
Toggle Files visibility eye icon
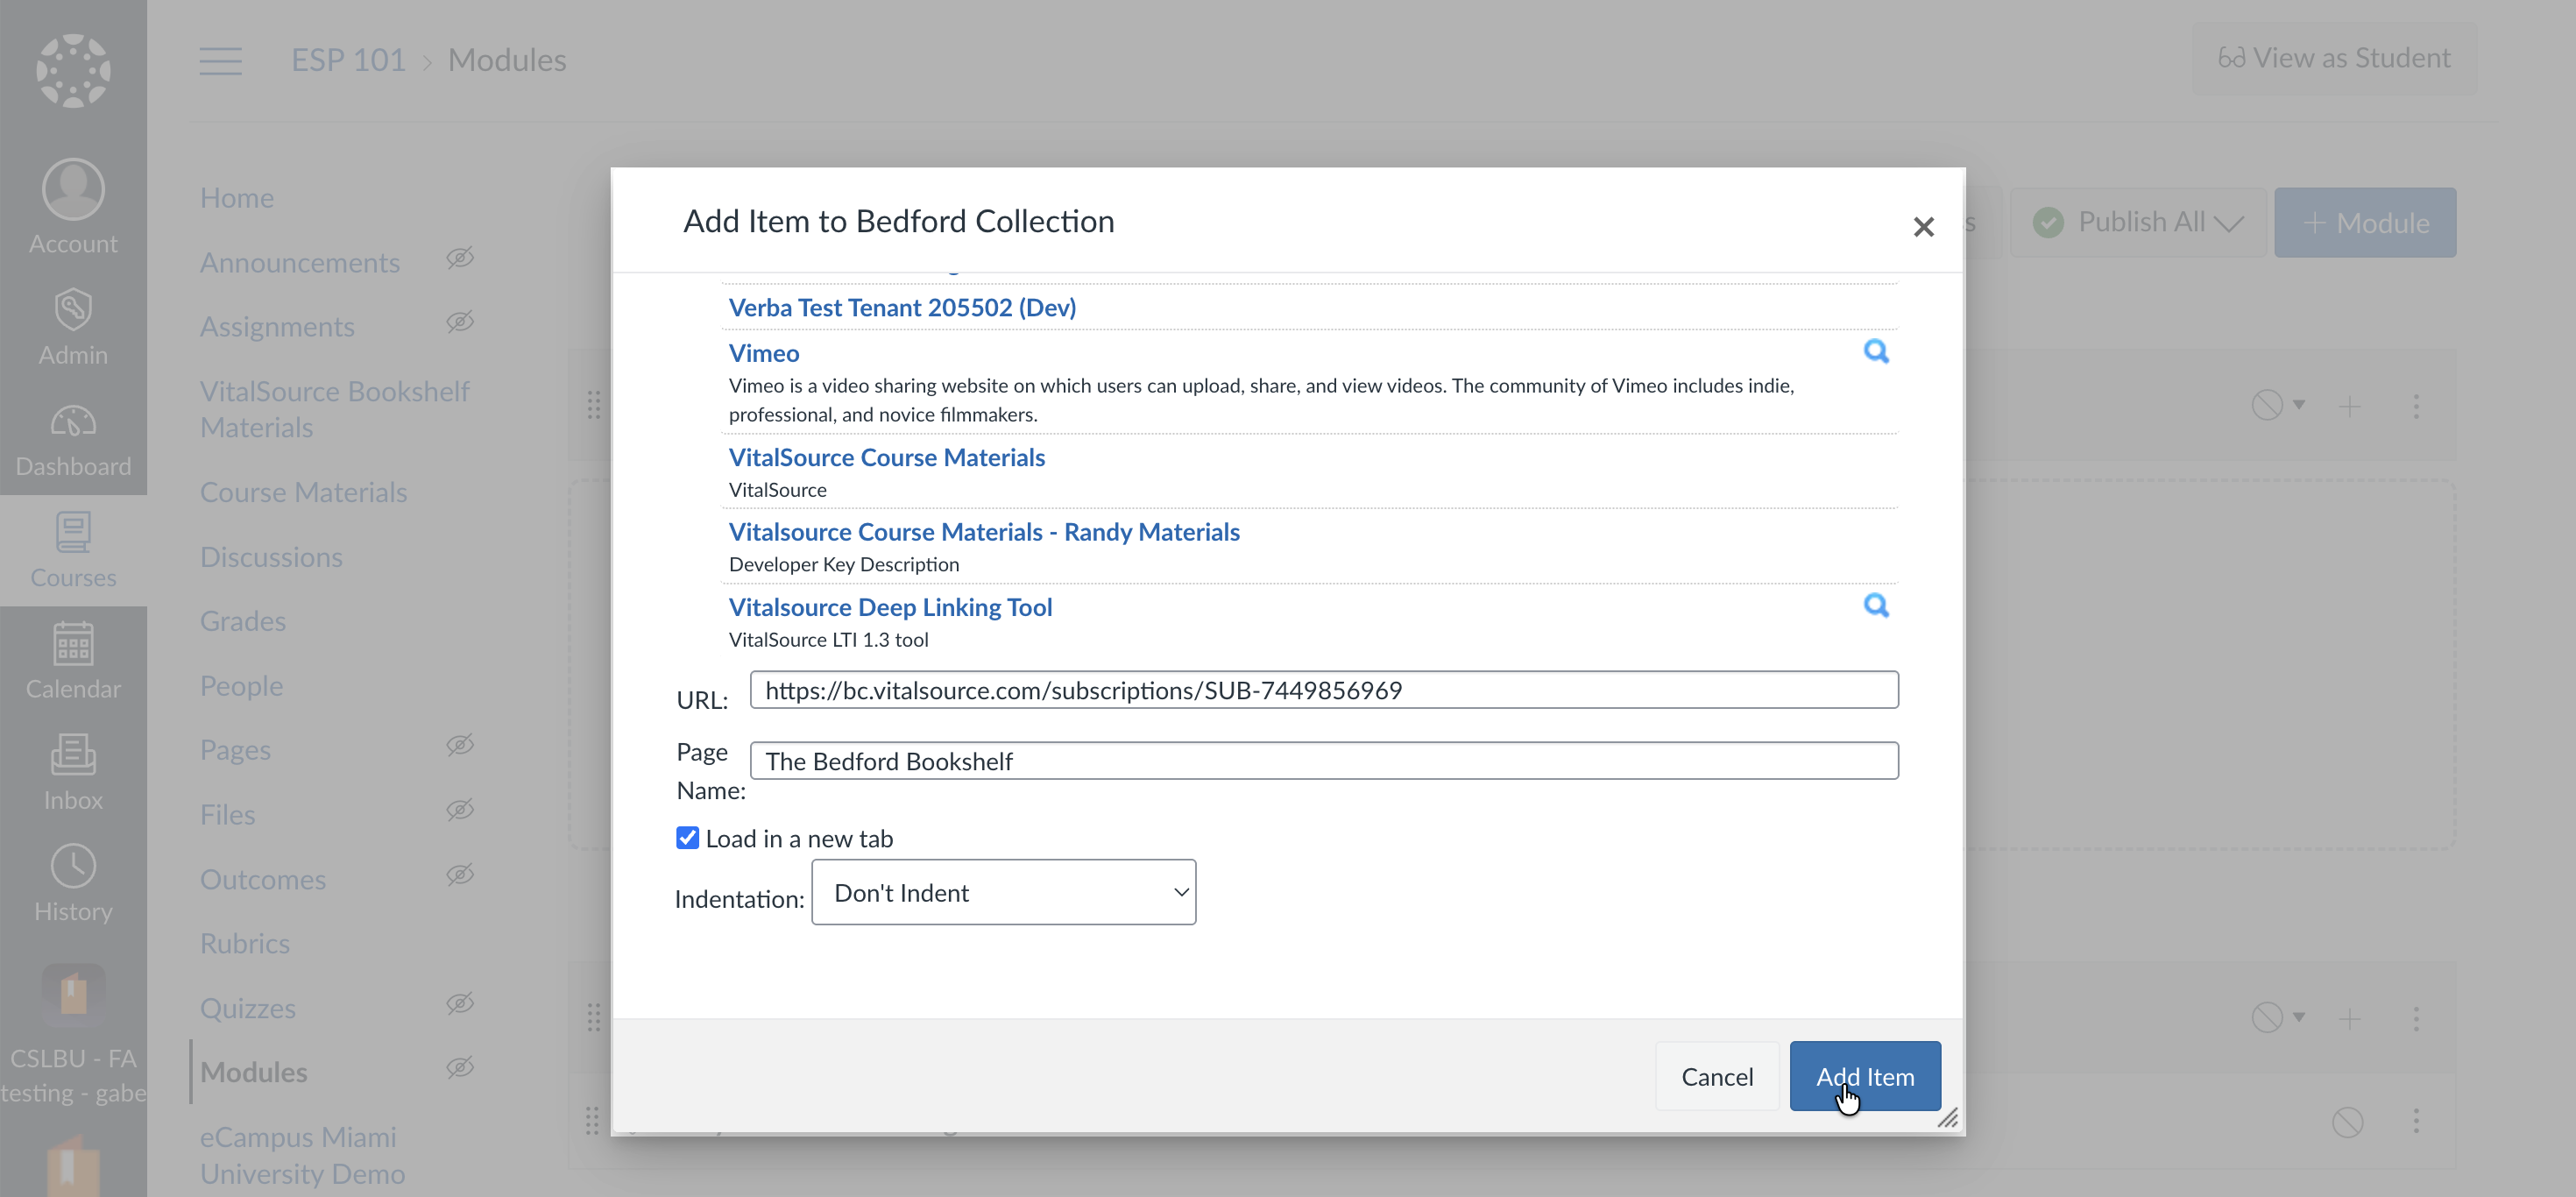[x=460, y=810]
